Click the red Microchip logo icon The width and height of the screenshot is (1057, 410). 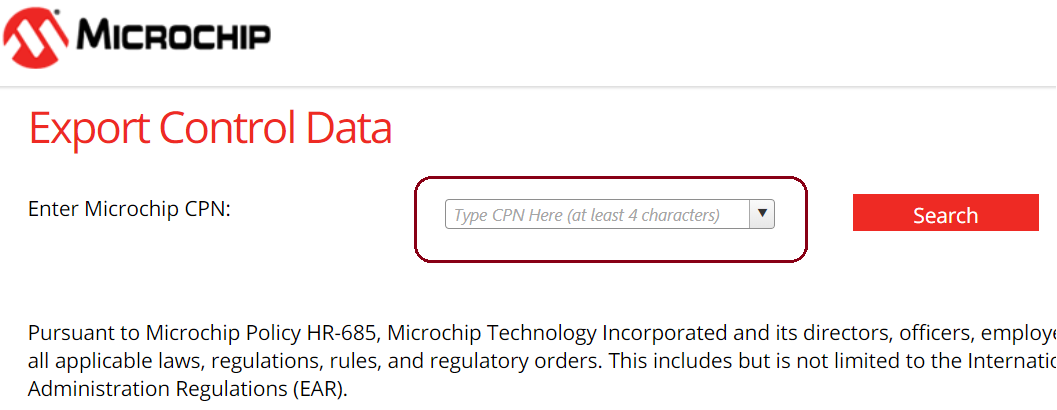click(36, 36)
